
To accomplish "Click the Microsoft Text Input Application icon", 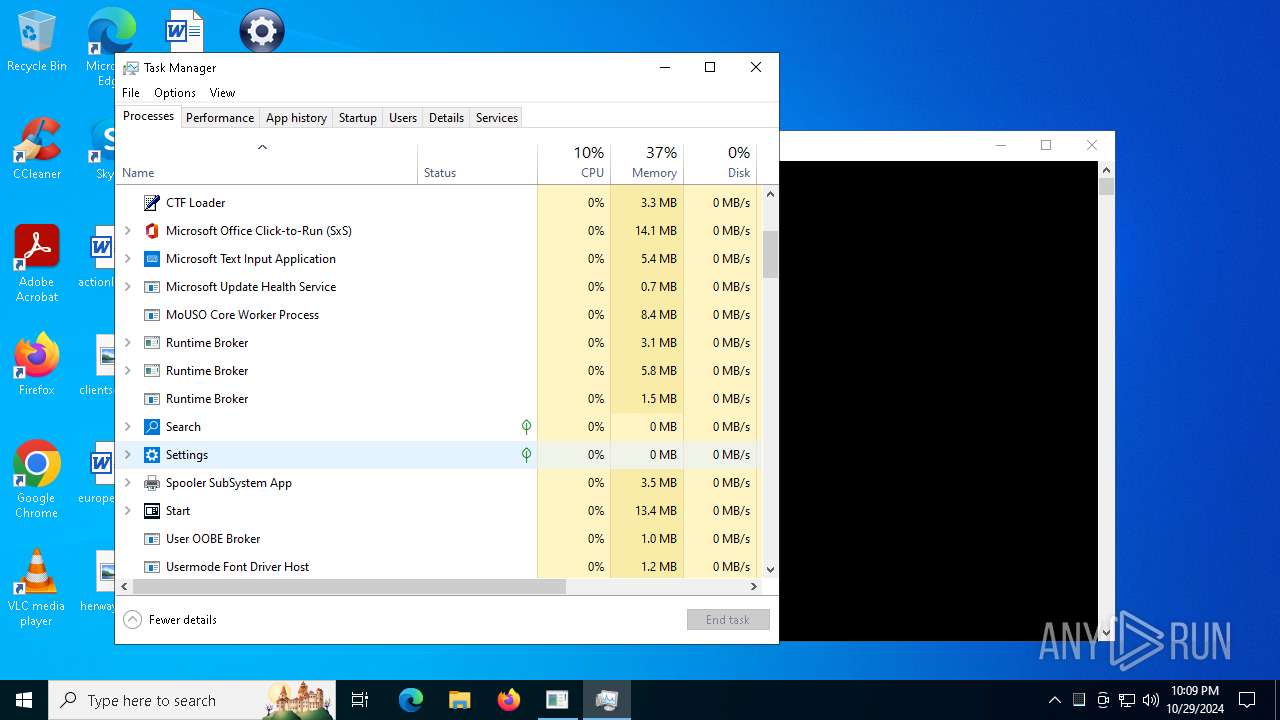I will pyautogui.click(x=152, y=259).
